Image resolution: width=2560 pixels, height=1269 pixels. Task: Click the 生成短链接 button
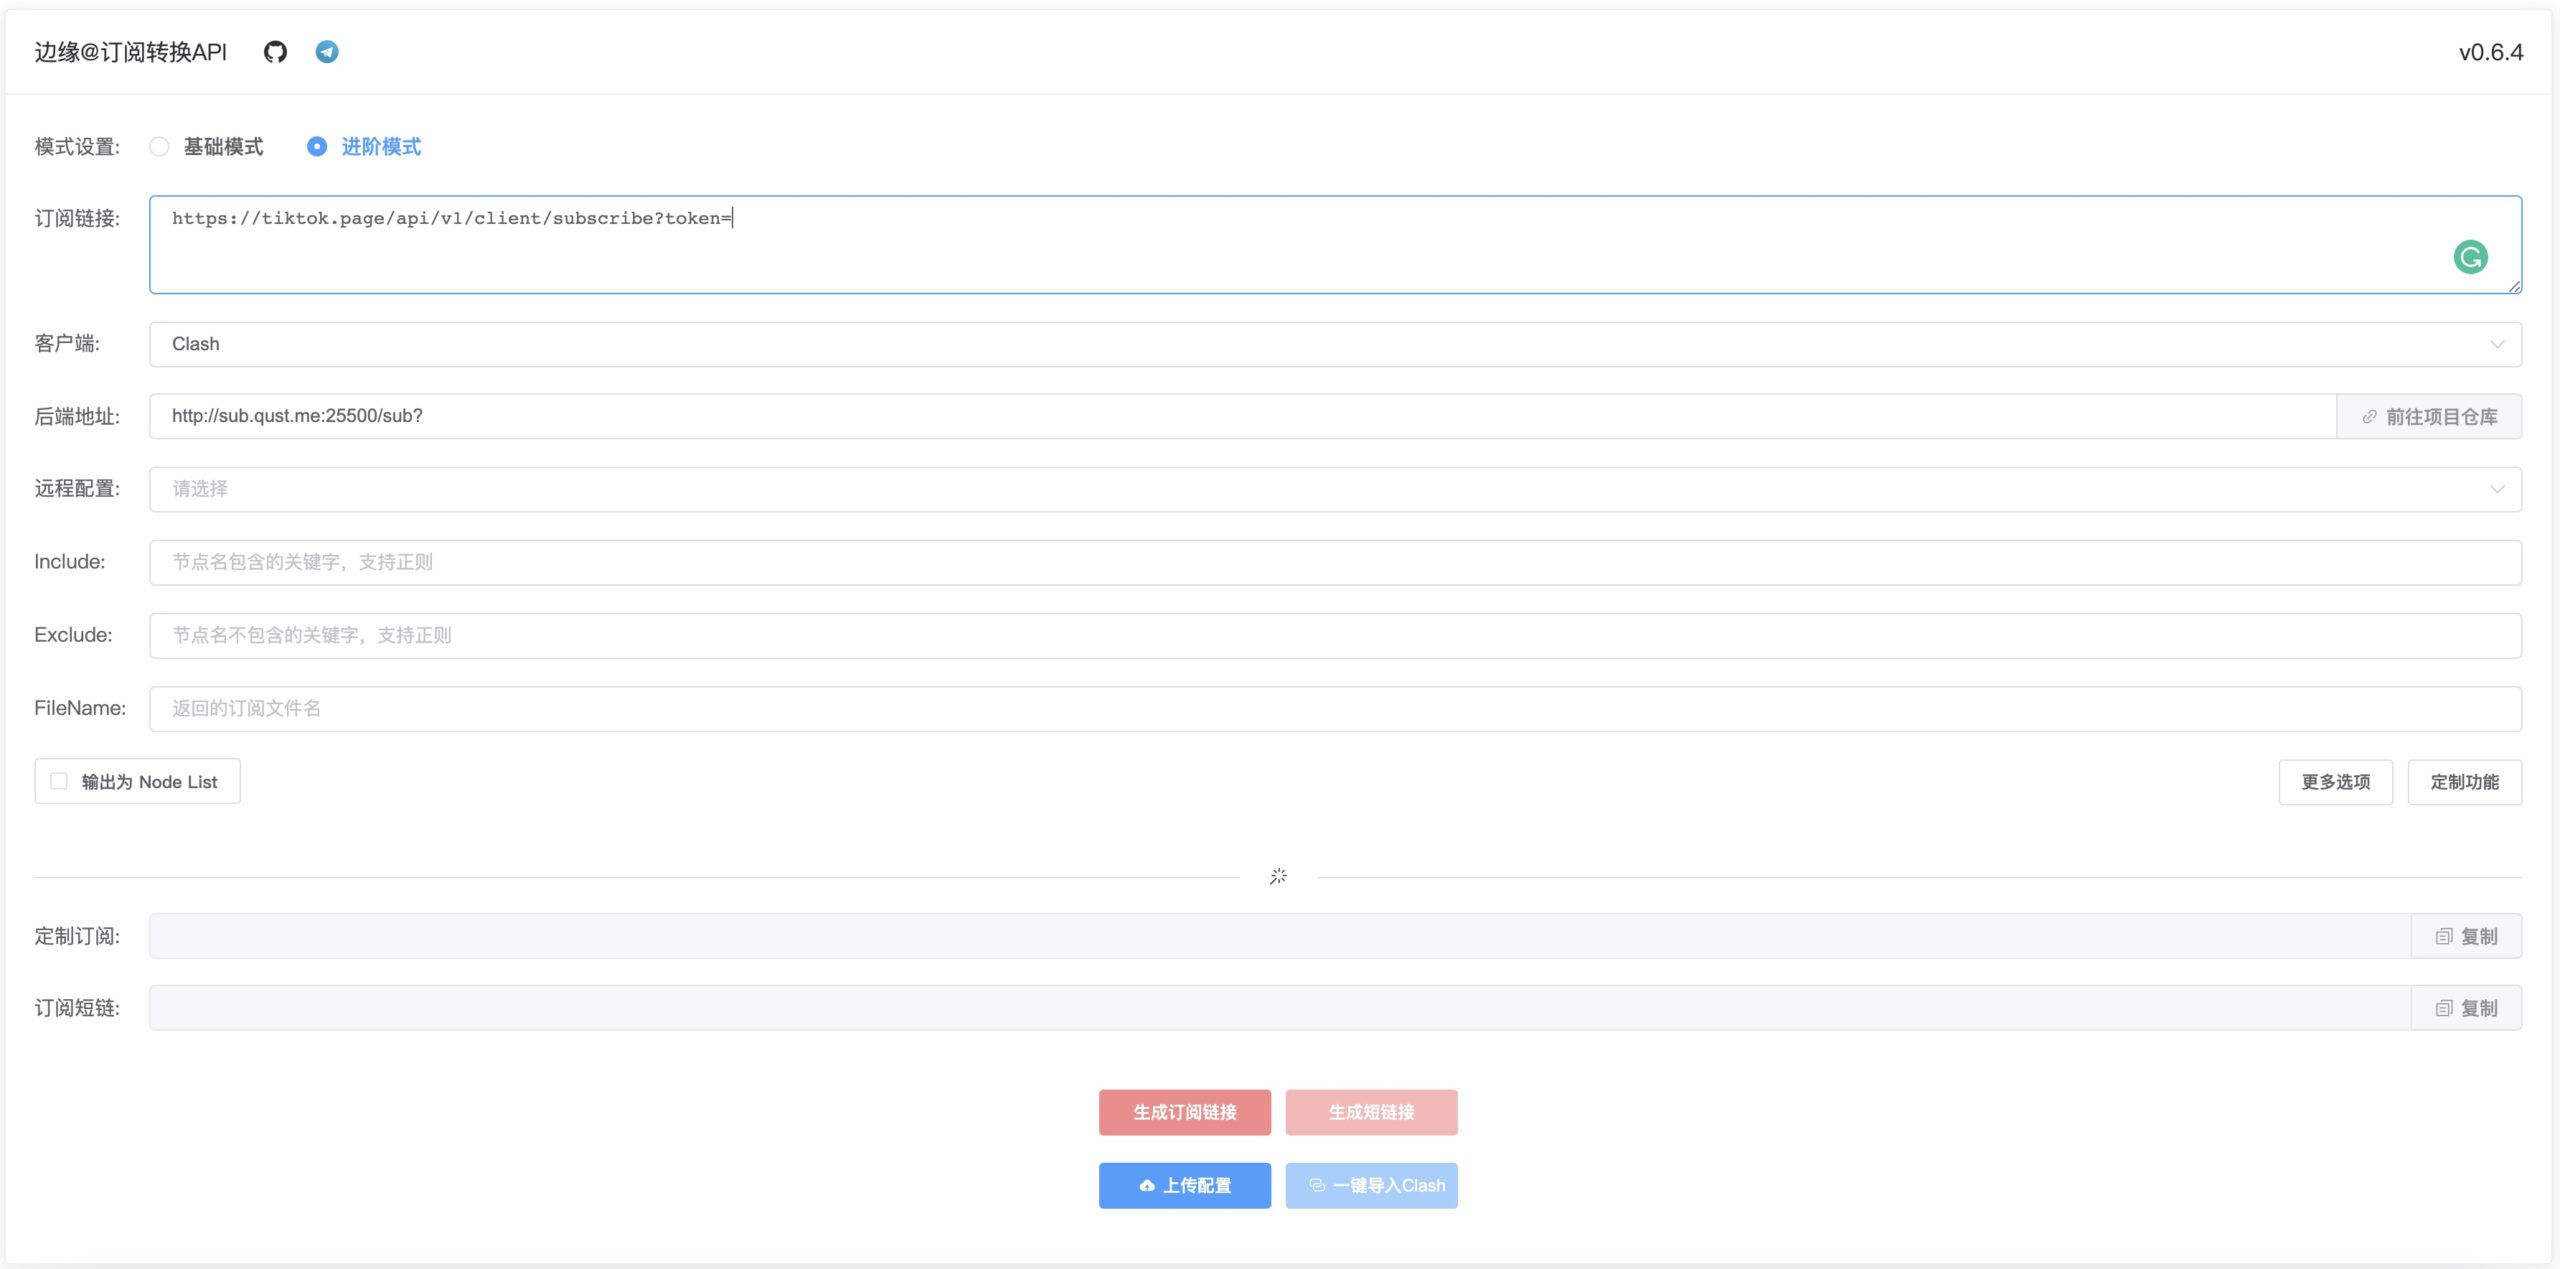tap(1371, 1112)
